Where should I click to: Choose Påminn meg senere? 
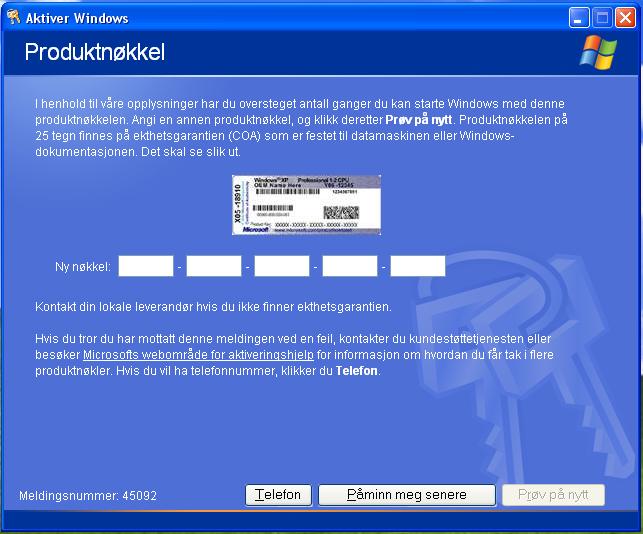(x=407, y=495)
